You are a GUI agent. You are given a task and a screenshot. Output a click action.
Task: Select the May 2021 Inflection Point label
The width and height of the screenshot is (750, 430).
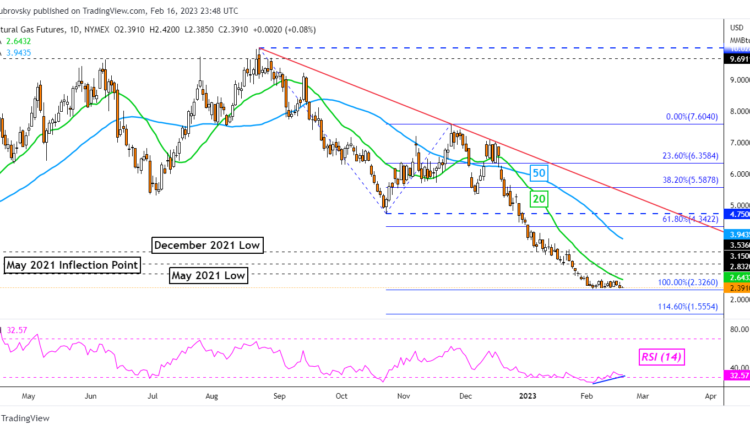[x=72, y=265]
